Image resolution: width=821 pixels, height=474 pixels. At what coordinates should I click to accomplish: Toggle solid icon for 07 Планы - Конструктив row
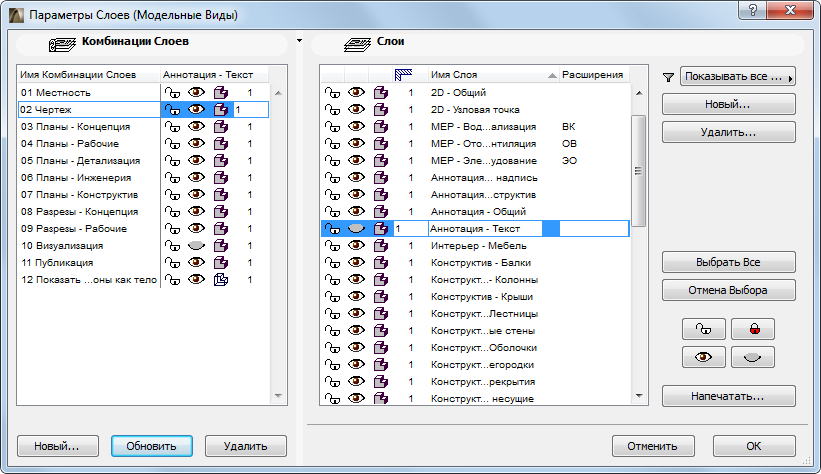(221, 195)
